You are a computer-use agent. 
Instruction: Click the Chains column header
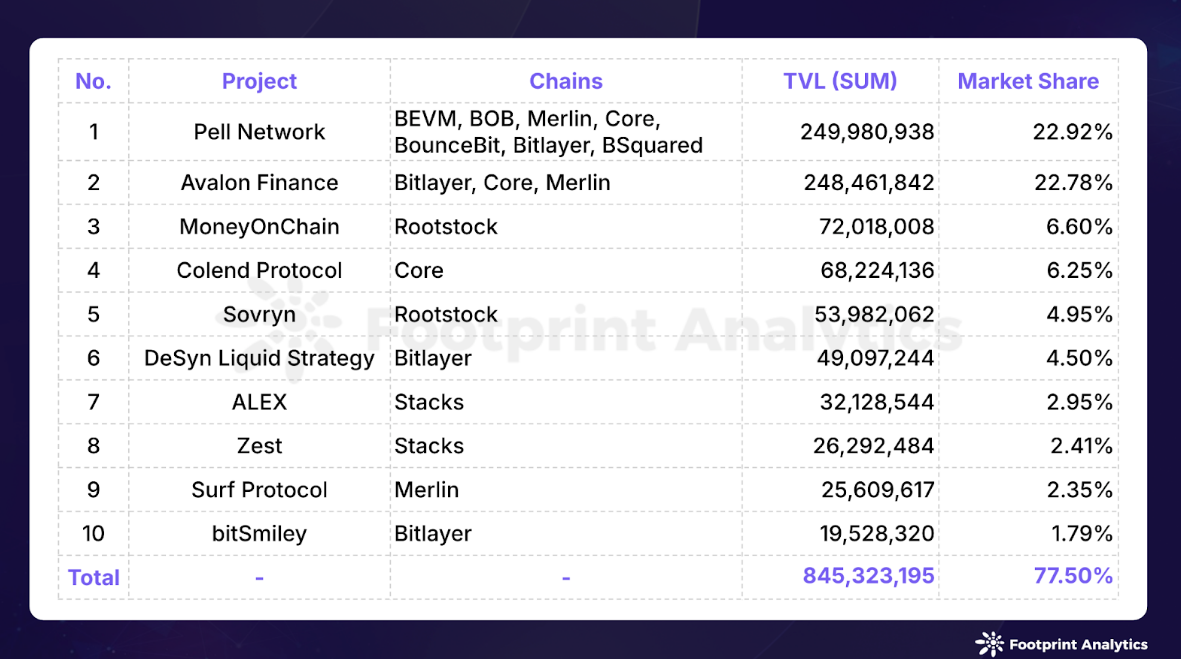coord(566,81)
